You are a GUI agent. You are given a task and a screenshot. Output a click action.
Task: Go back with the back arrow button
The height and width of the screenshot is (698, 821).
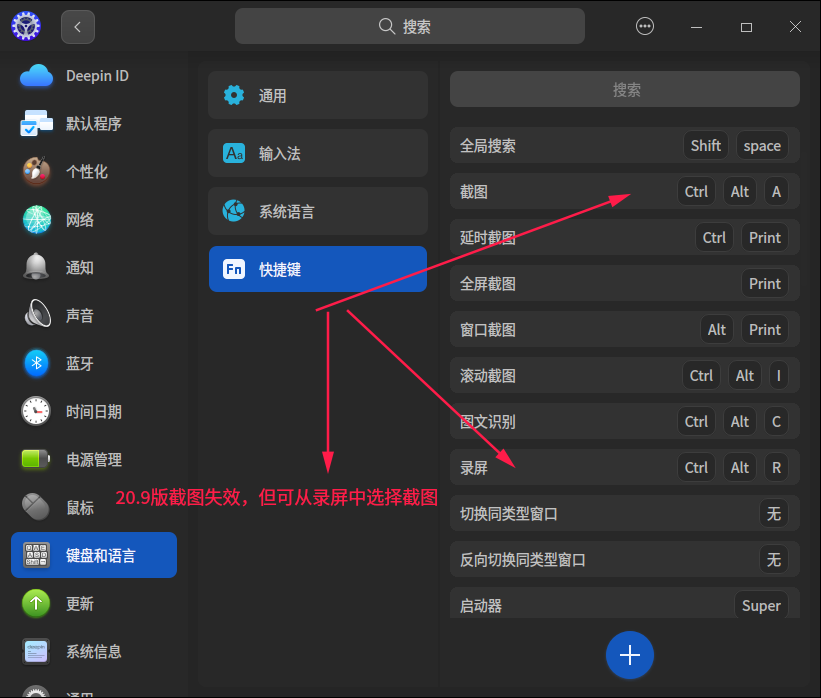click(77, 27)
